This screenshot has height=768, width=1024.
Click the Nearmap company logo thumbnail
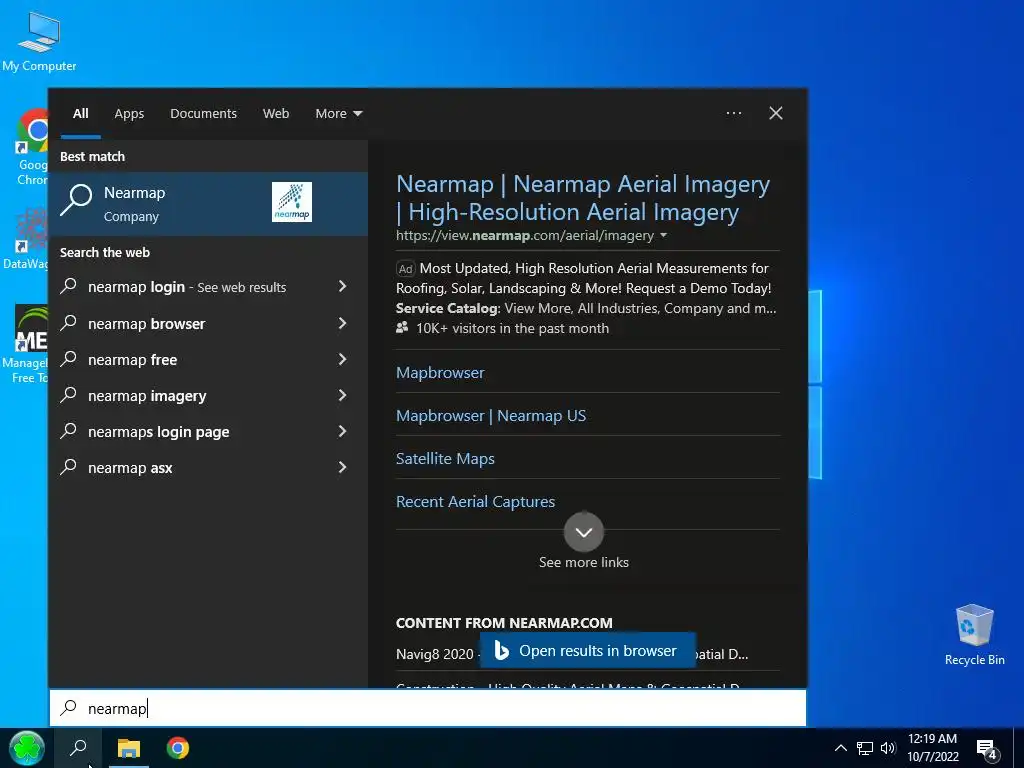click(x=291, y=202)
